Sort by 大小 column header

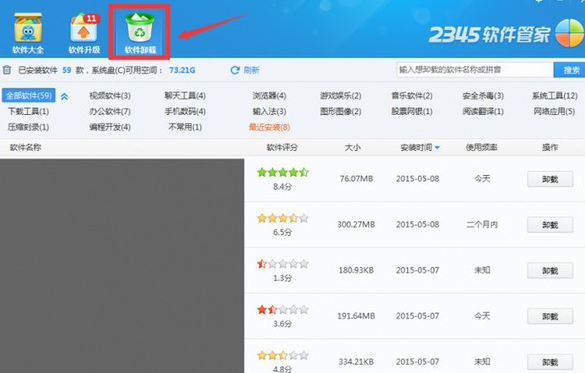352,147
